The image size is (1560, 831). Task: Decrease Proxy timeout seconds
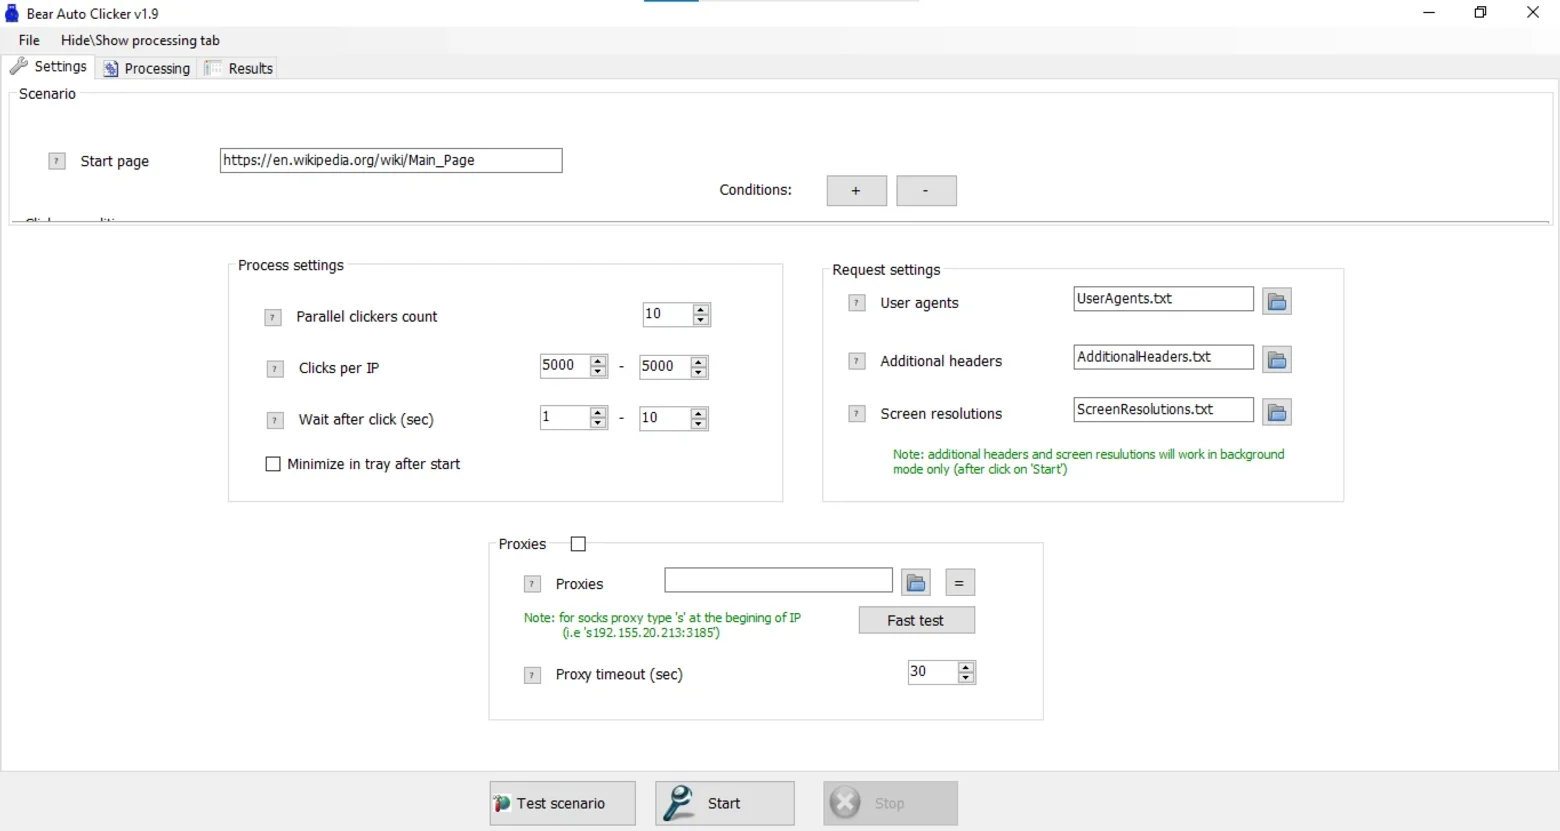966,678
